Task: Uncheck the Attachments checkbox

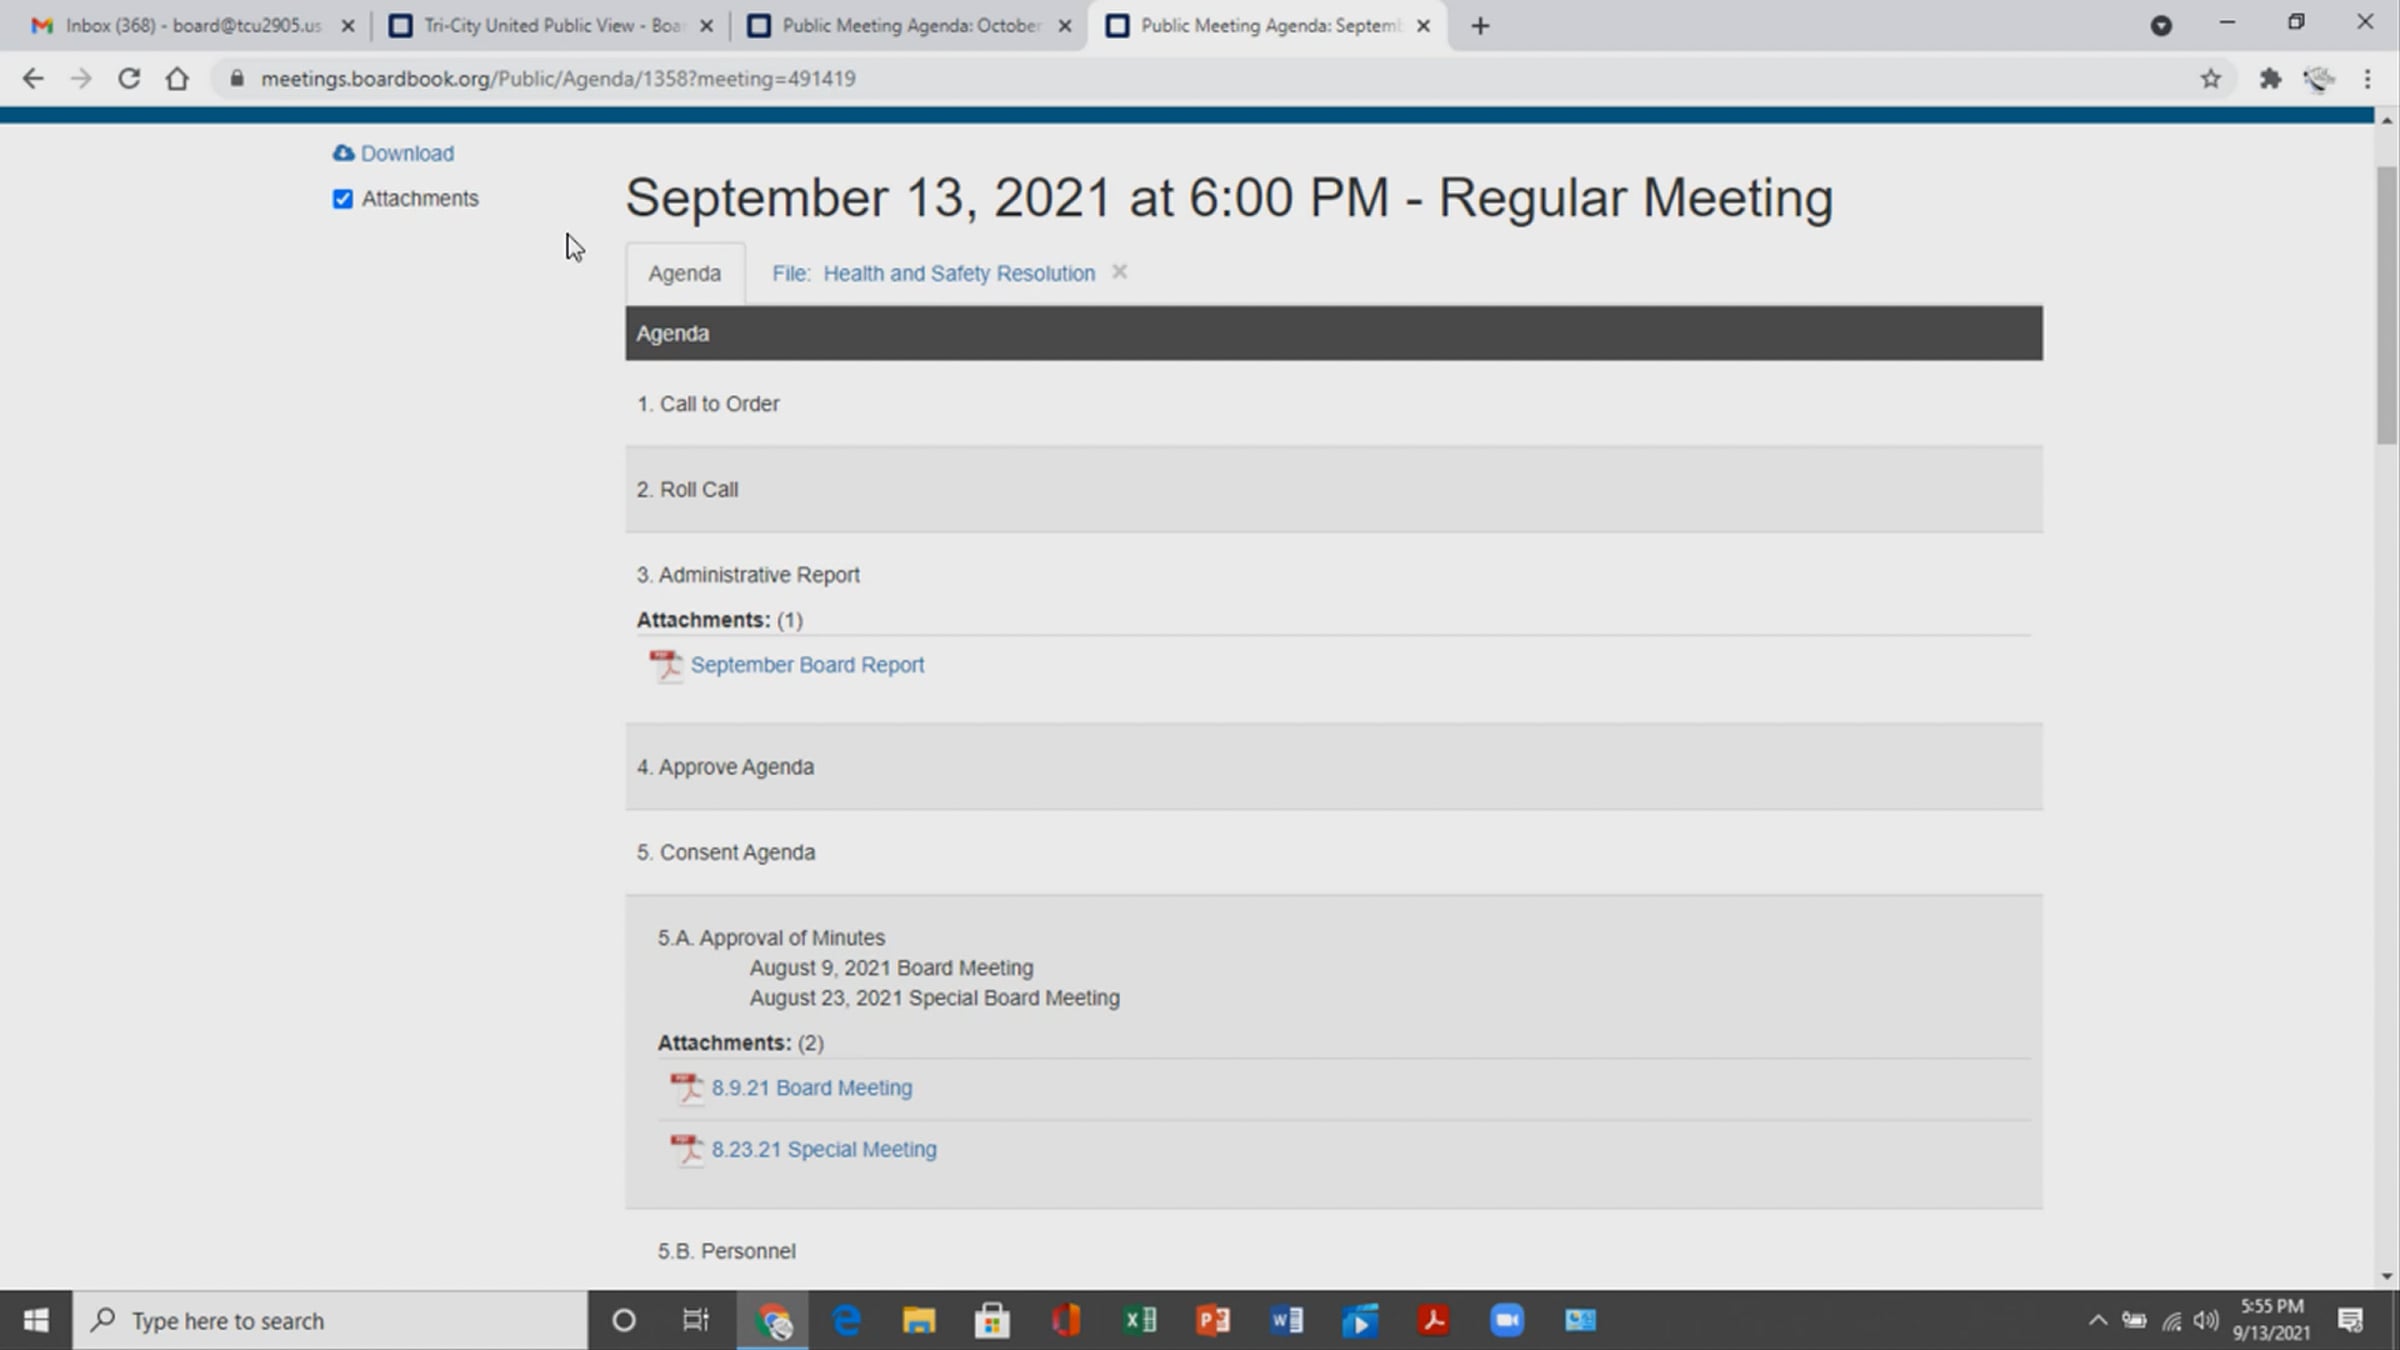Action: tap(343, 199)
